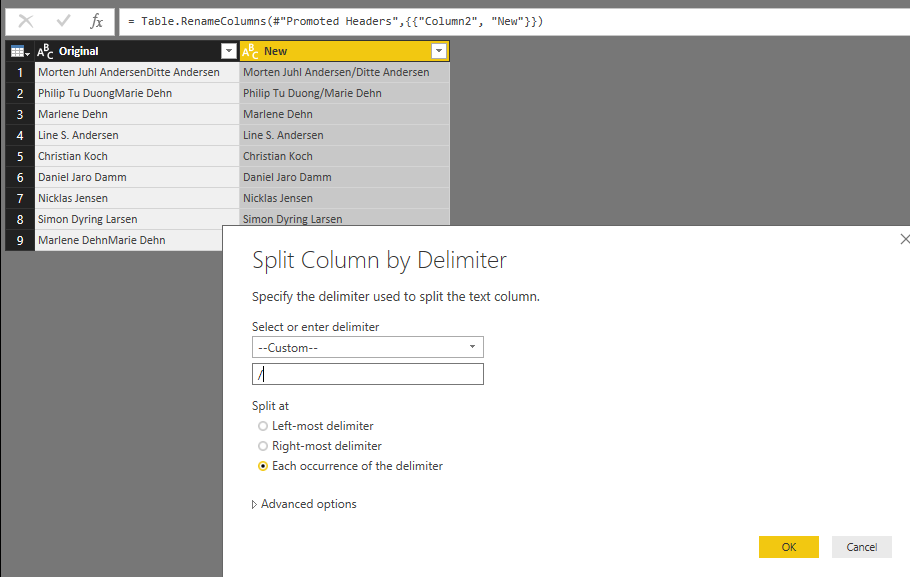910x577 pixels.
Task: Select row number 3
Action: coord(20,114)
